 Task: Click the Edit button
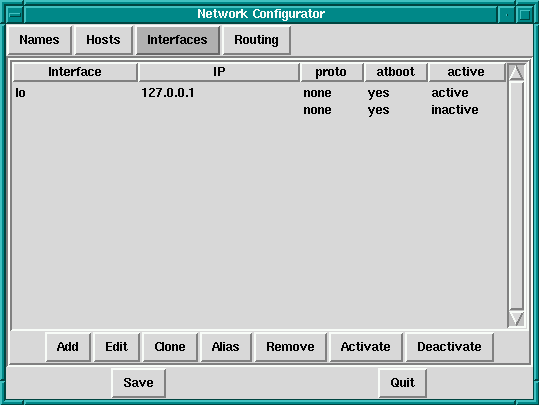click(117, 347)
